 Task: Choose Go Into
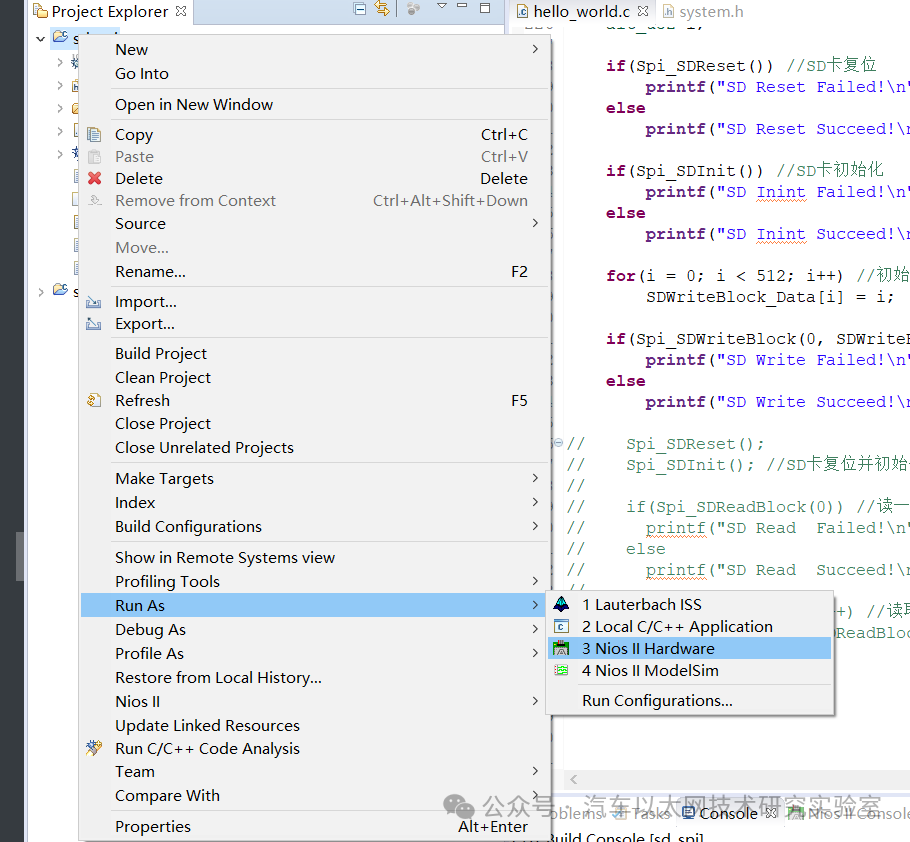(314, 74)
